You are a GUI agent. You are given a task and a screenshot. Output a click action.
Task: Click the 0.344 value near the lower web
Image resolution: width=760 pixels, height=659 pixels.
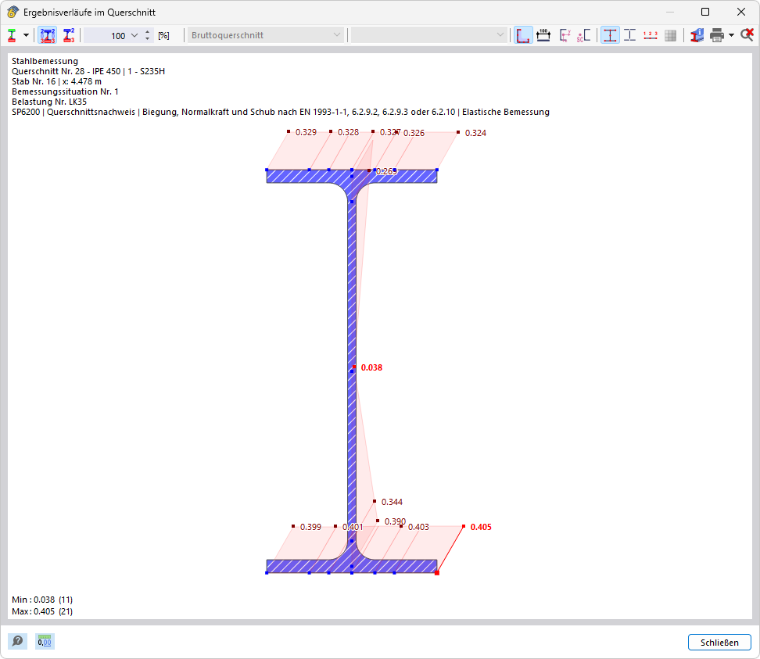[x=392, y=502]
